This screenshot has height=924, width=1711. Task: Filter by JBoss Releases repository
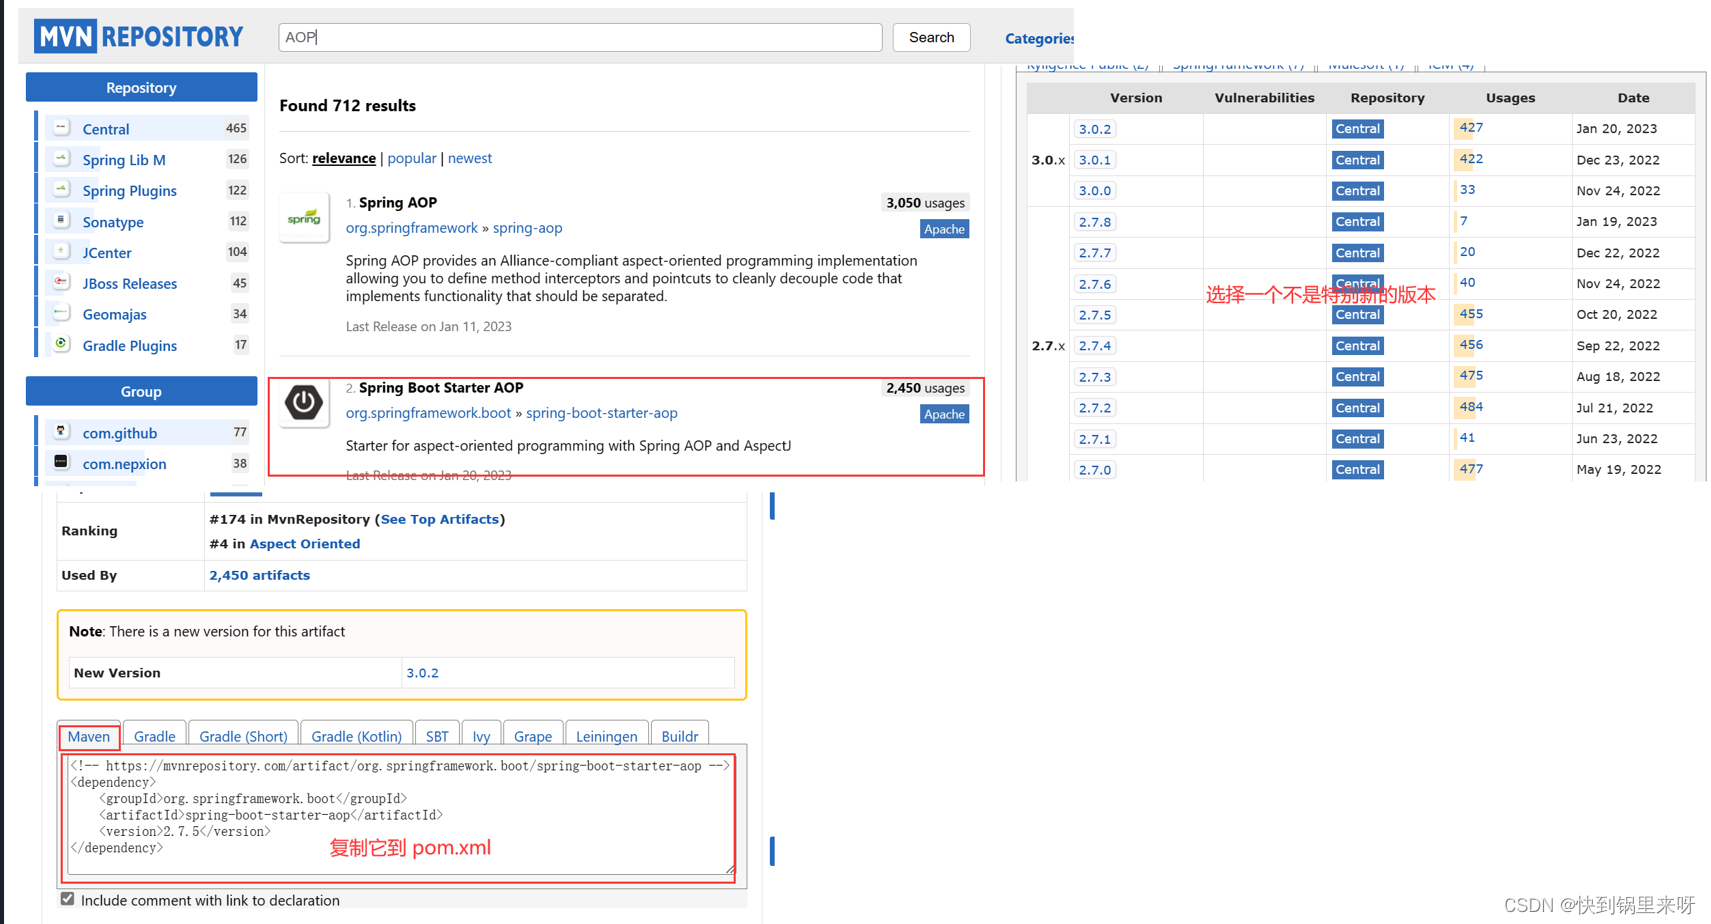130,284
